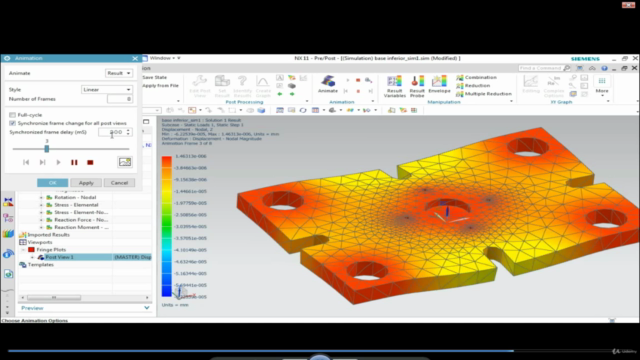The image size is (640, 360).
Task: Click Cancel in the Animation dialog
Action: click(119, 182)
